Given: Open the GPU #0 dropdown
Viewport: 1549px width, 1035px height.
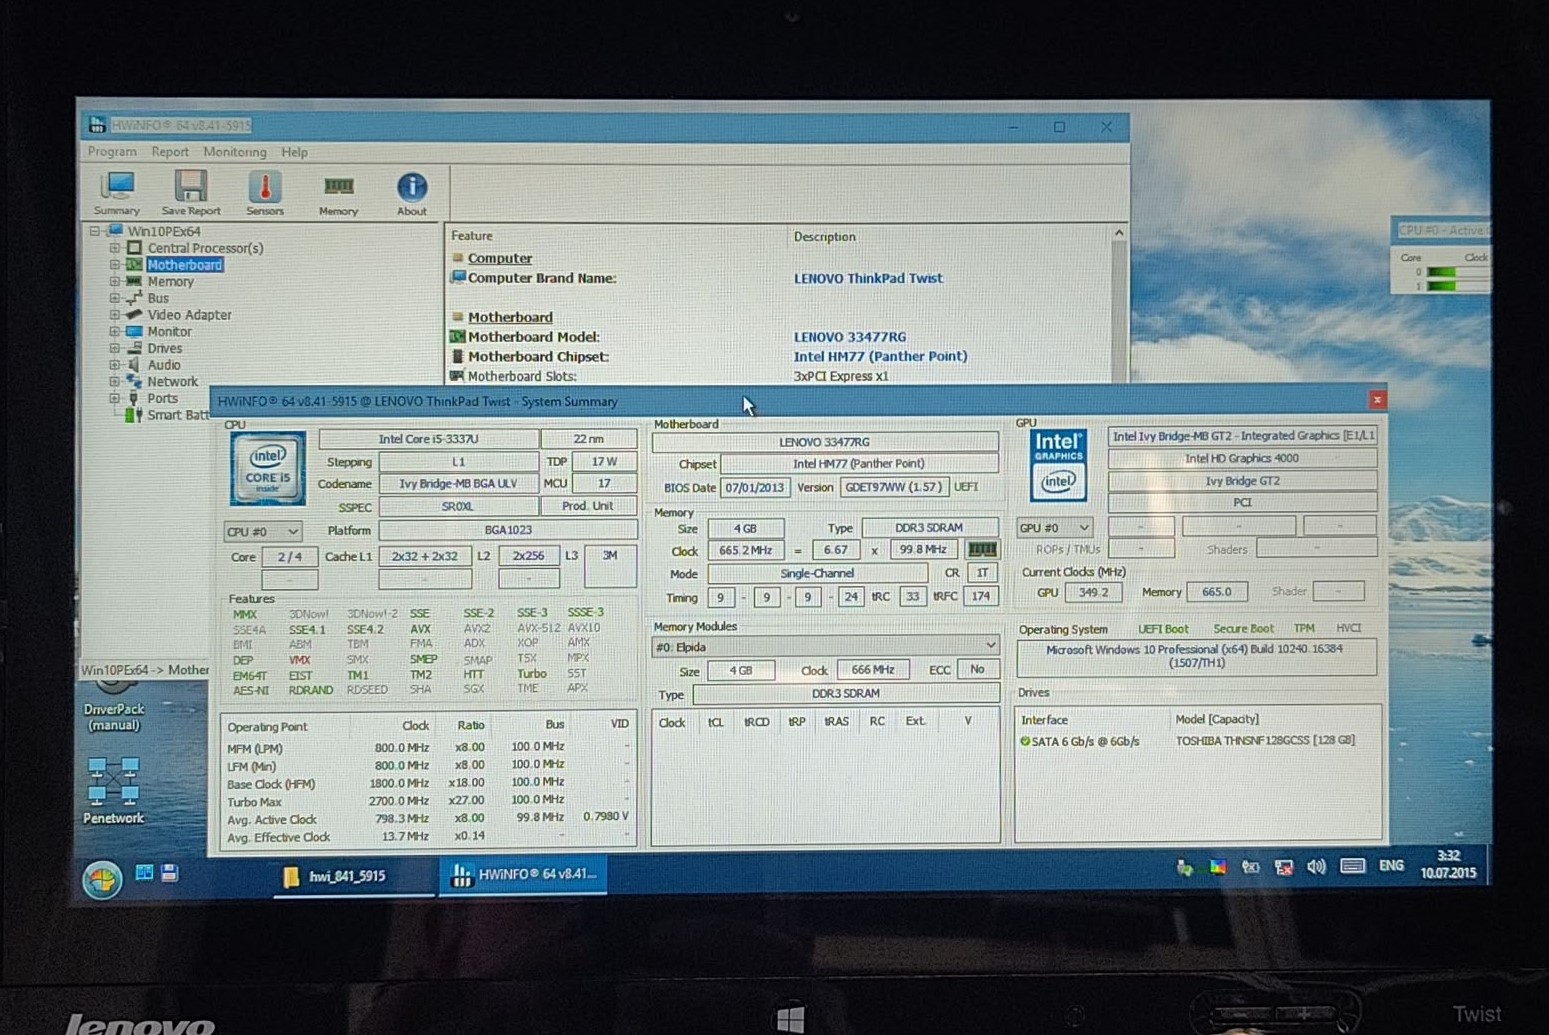Looking at the screenshot, I should (1054, 527).
